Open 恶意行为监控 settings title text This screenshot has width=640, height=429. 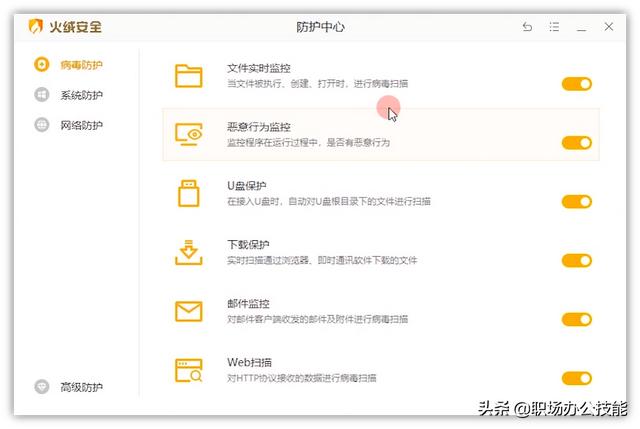point(258,127)
